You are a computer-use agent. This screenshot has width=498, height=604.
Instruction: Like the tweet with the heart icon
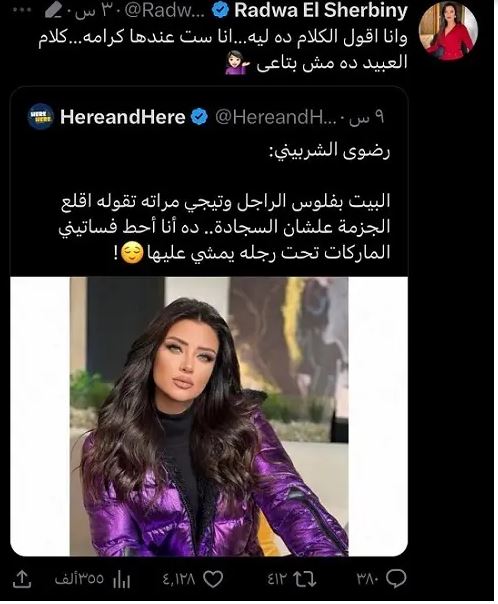pos(213,579)
